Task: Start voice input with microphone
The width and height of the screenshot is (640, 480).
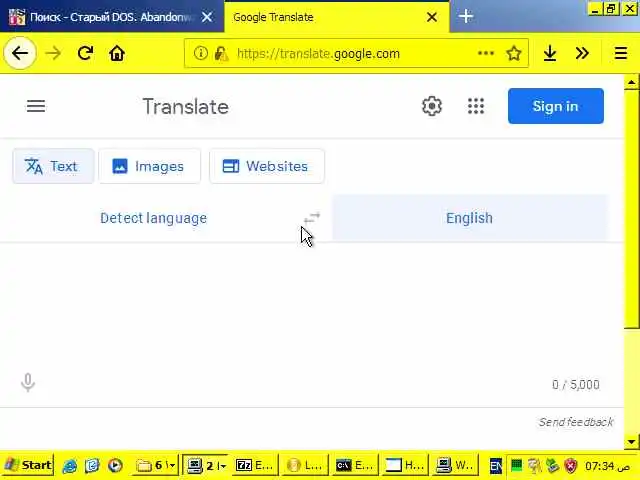Action: click(28, 382)
